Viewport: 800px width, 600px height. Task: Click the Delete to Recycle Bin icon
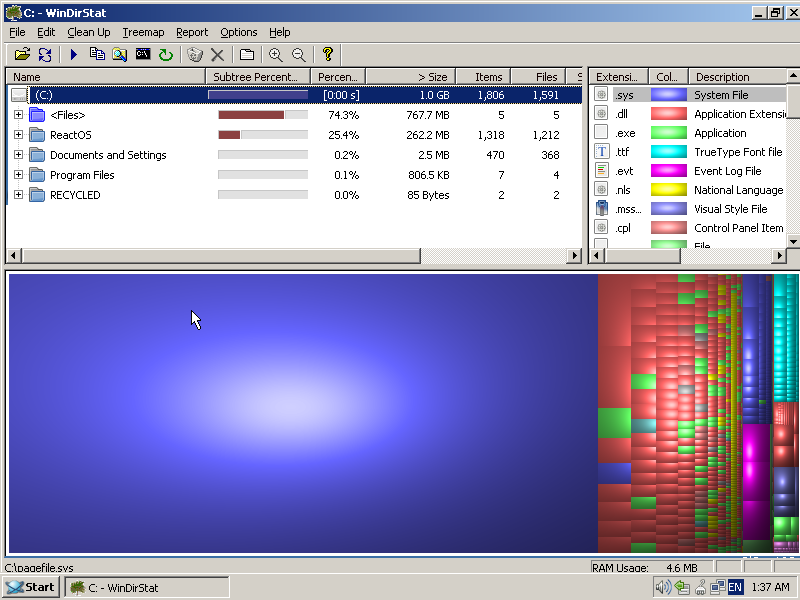tap(195, 54)
